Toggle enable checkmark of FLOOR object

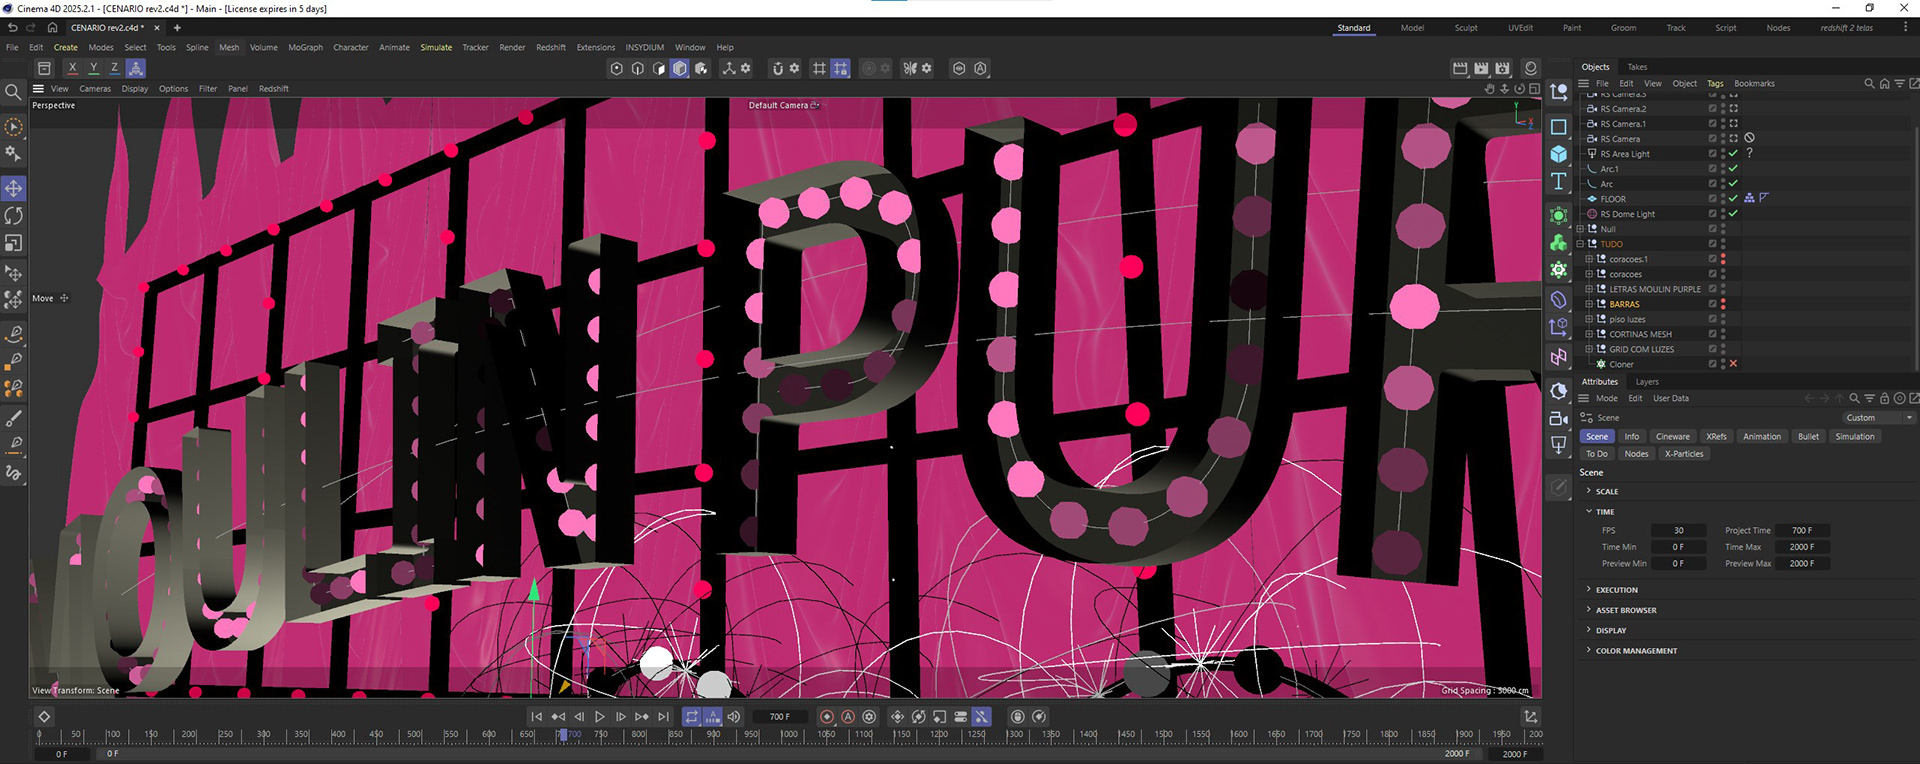tap(1733, 199)
